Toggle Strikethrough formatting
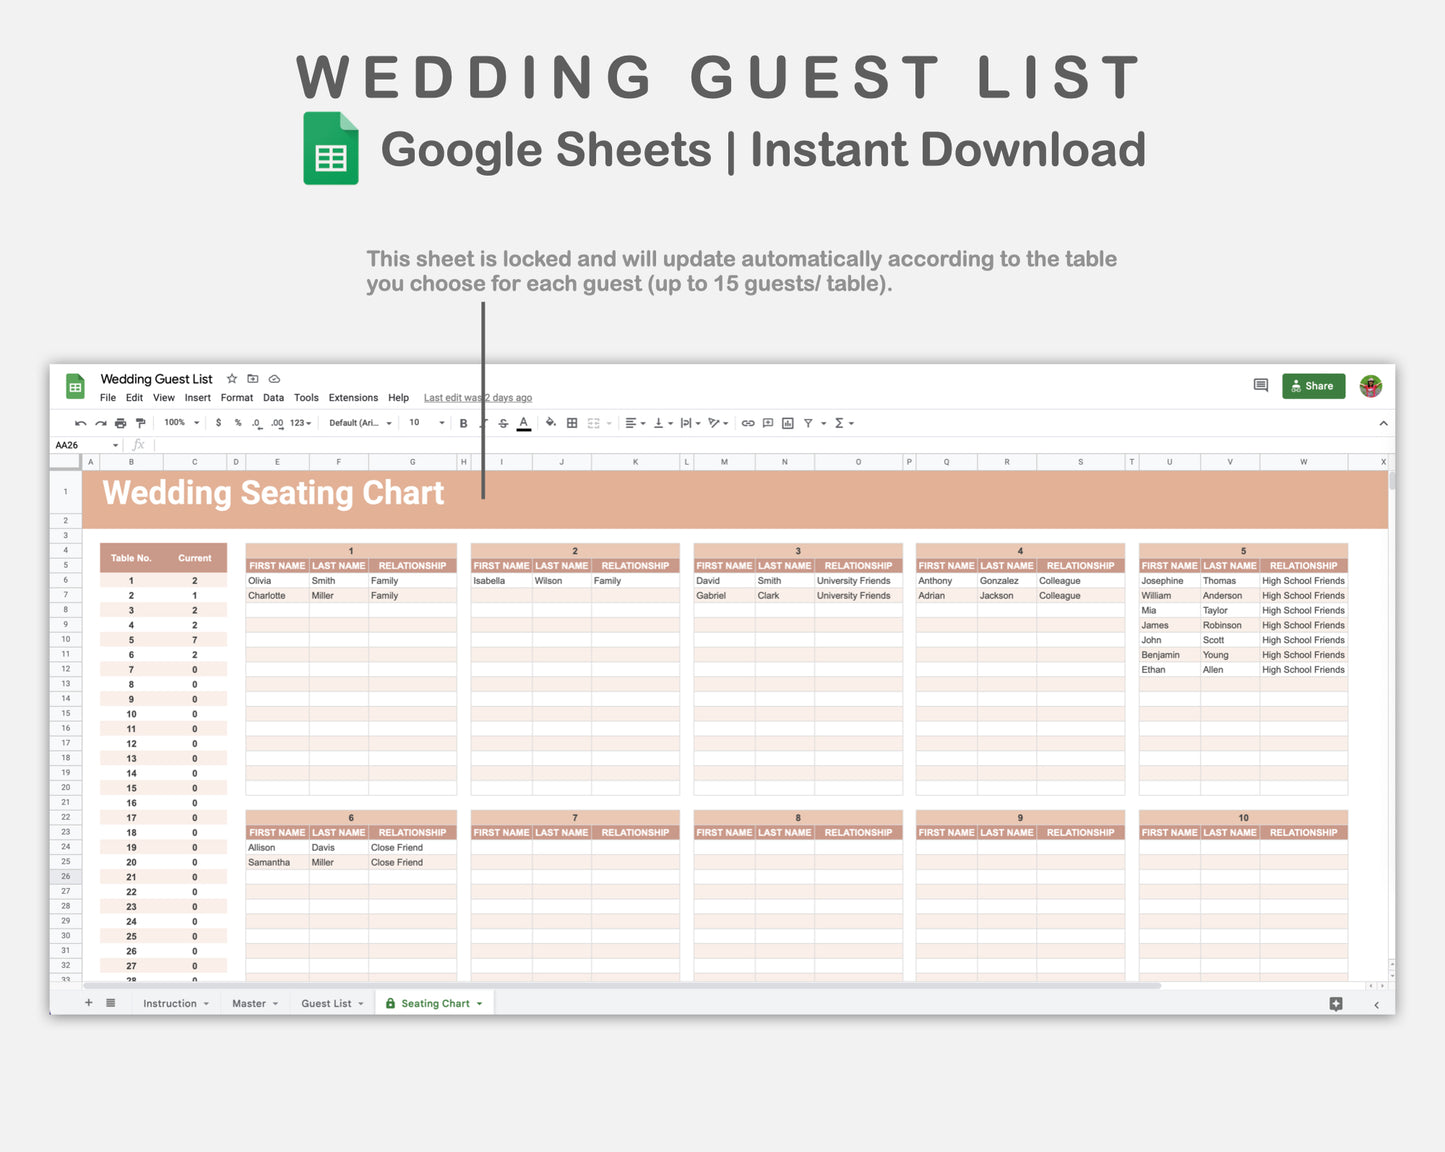The image size is (1445, 1152). tap(501, 423)
